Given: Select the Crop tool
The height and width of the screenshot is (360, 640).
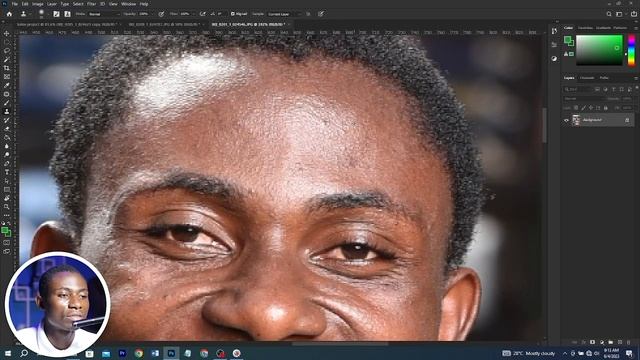Looking at the screenshot, I should [x=7, y=68].
